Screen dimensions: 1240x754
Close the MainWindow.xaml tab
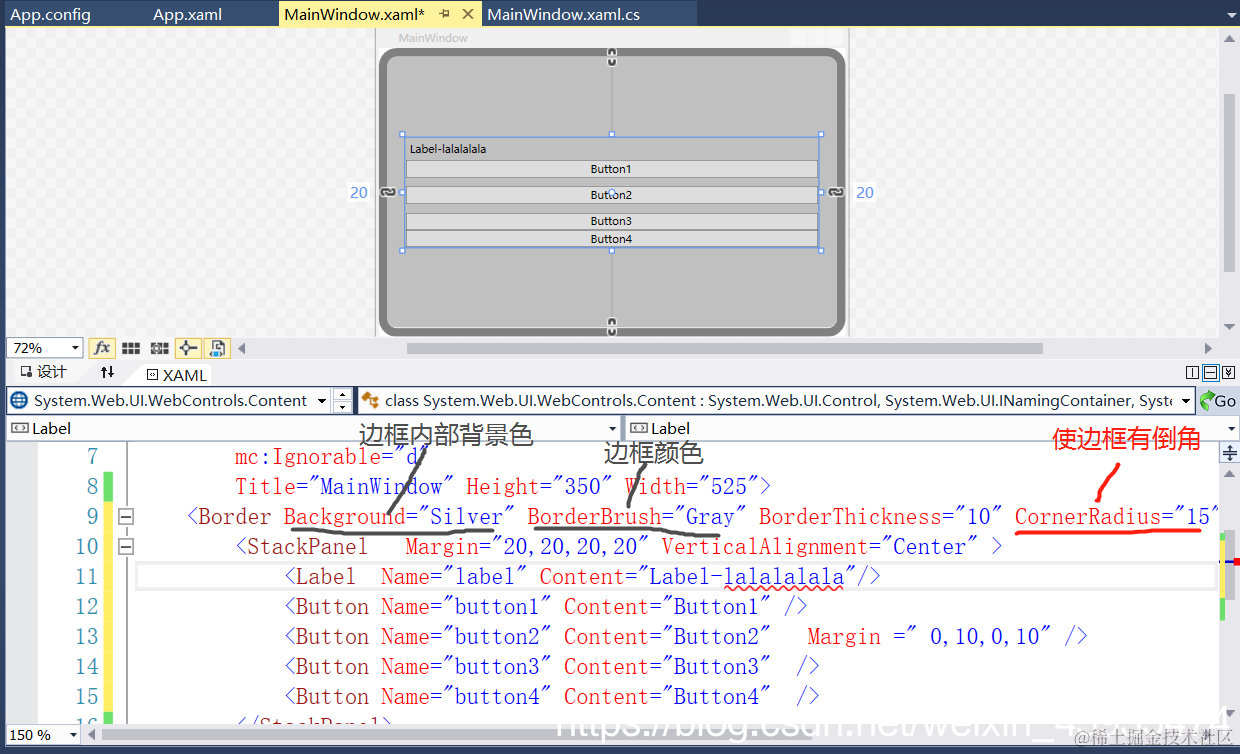tap(468, 14)
